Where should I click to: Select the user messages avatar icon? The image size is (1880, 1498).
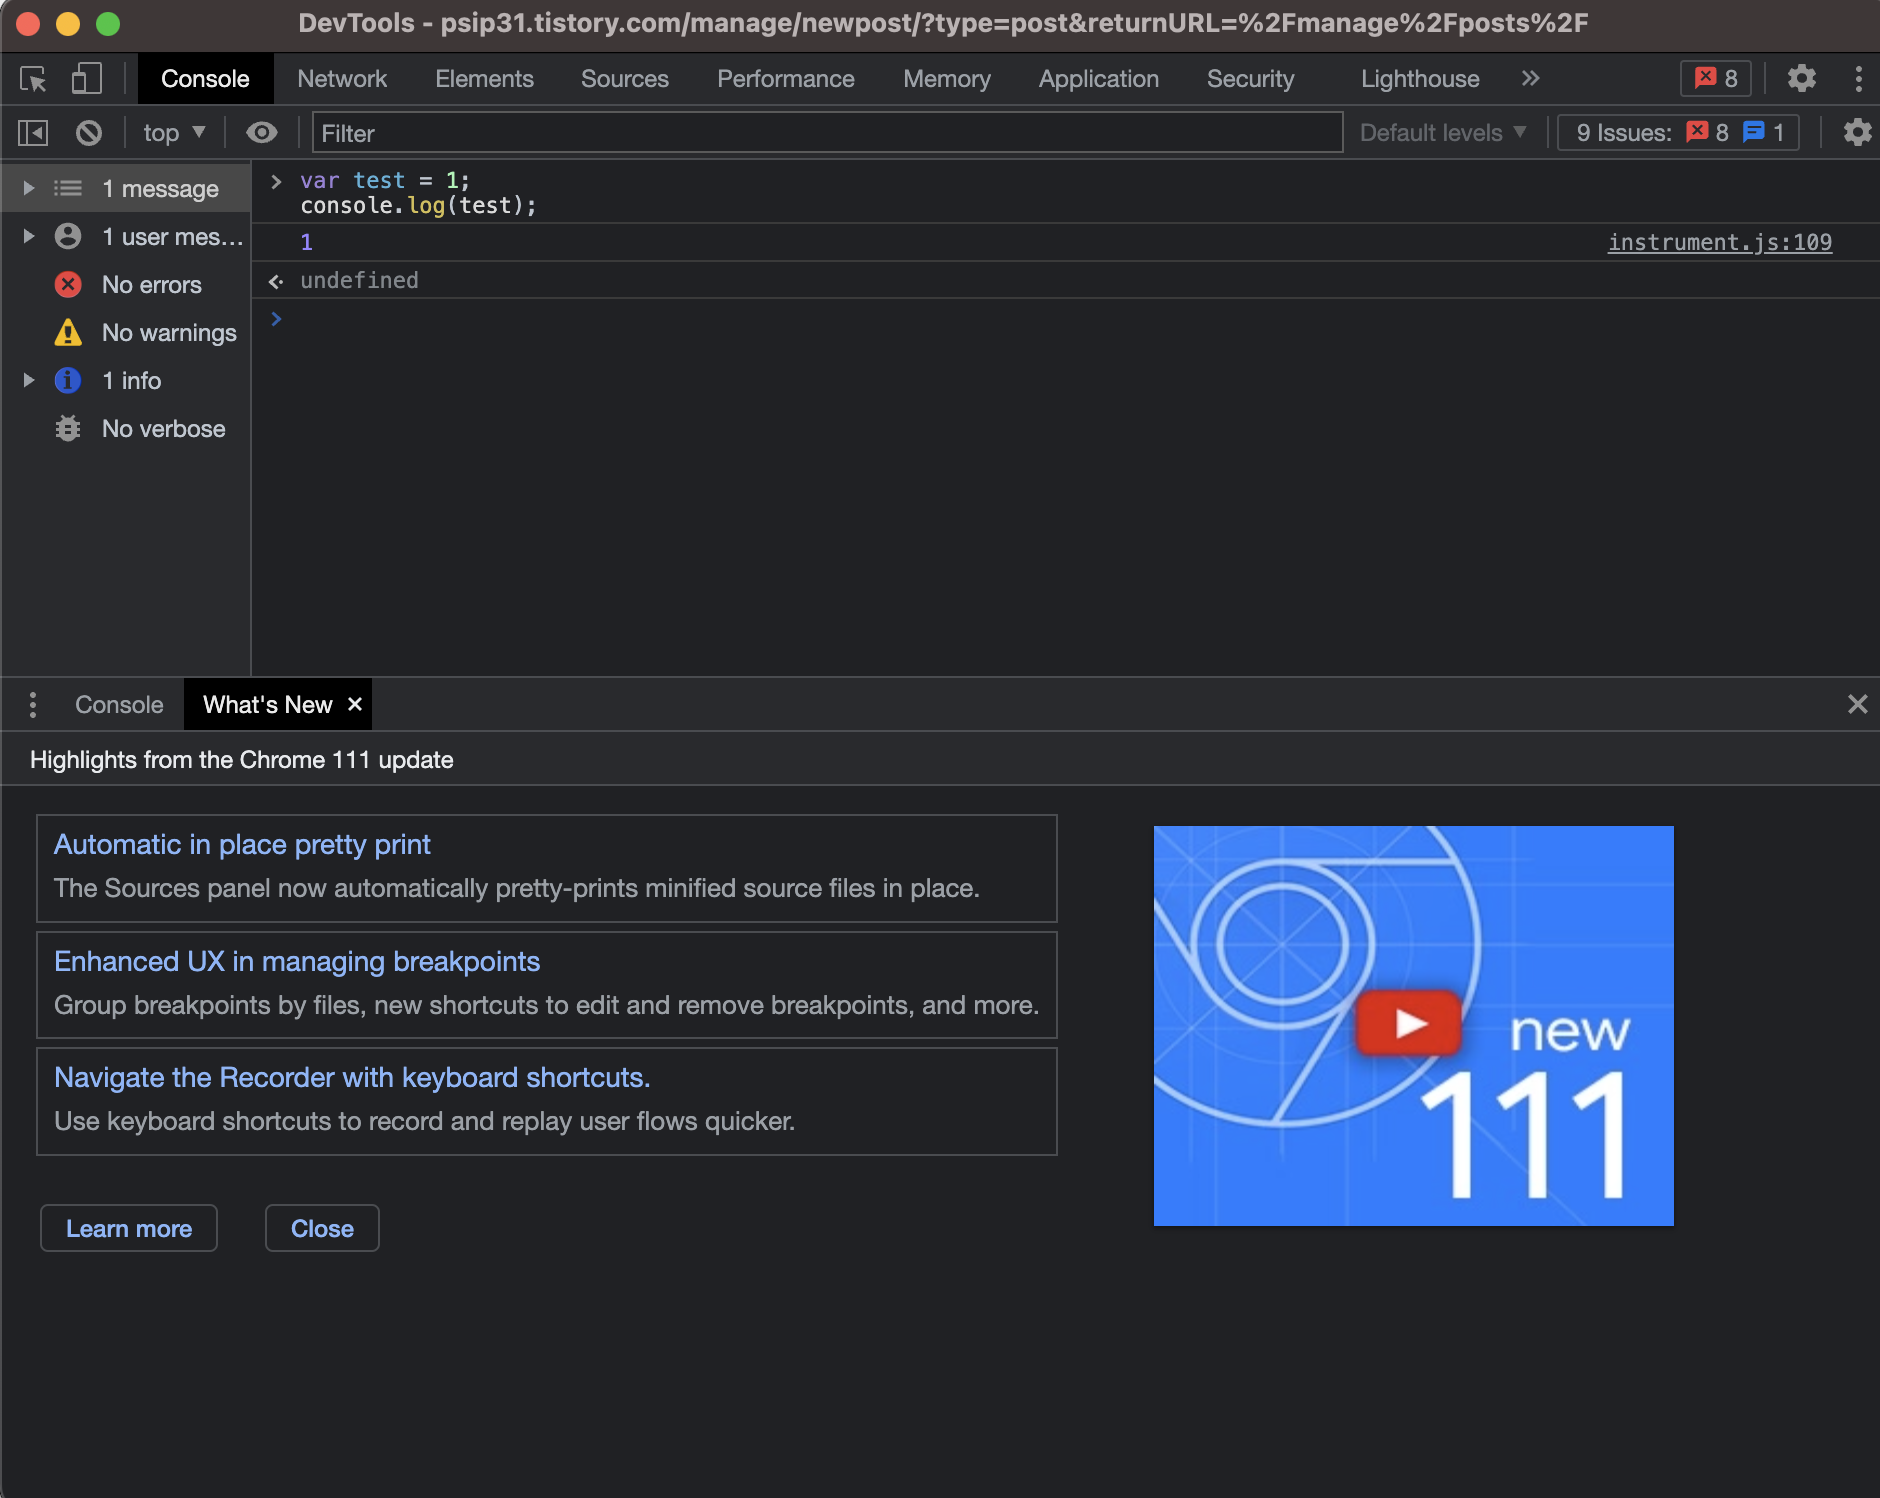click(x=68, y=236)
